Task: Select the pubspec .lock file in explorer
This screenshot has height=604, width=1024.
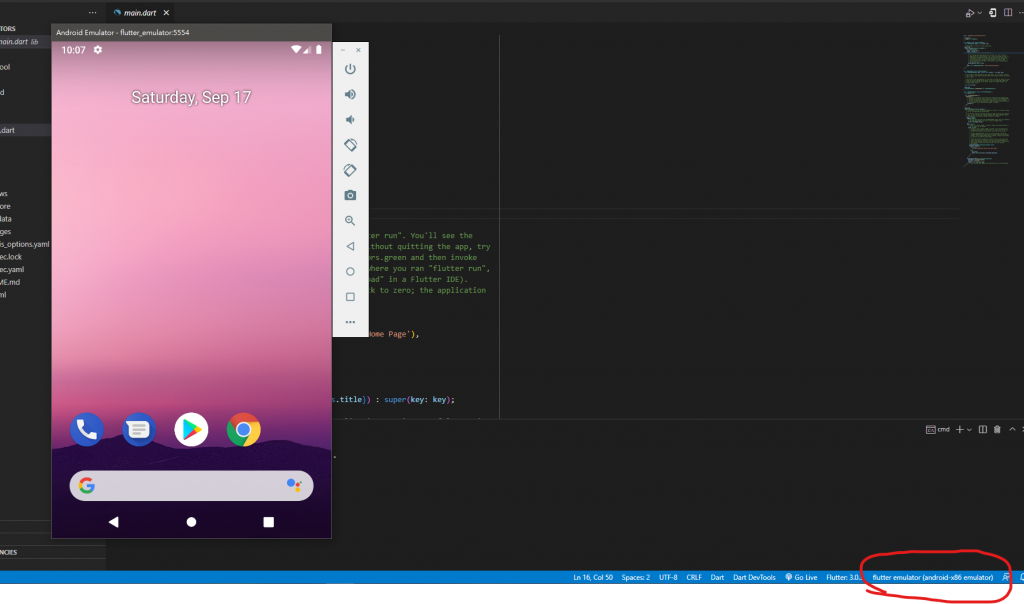Action: click(x=11, y=257)
